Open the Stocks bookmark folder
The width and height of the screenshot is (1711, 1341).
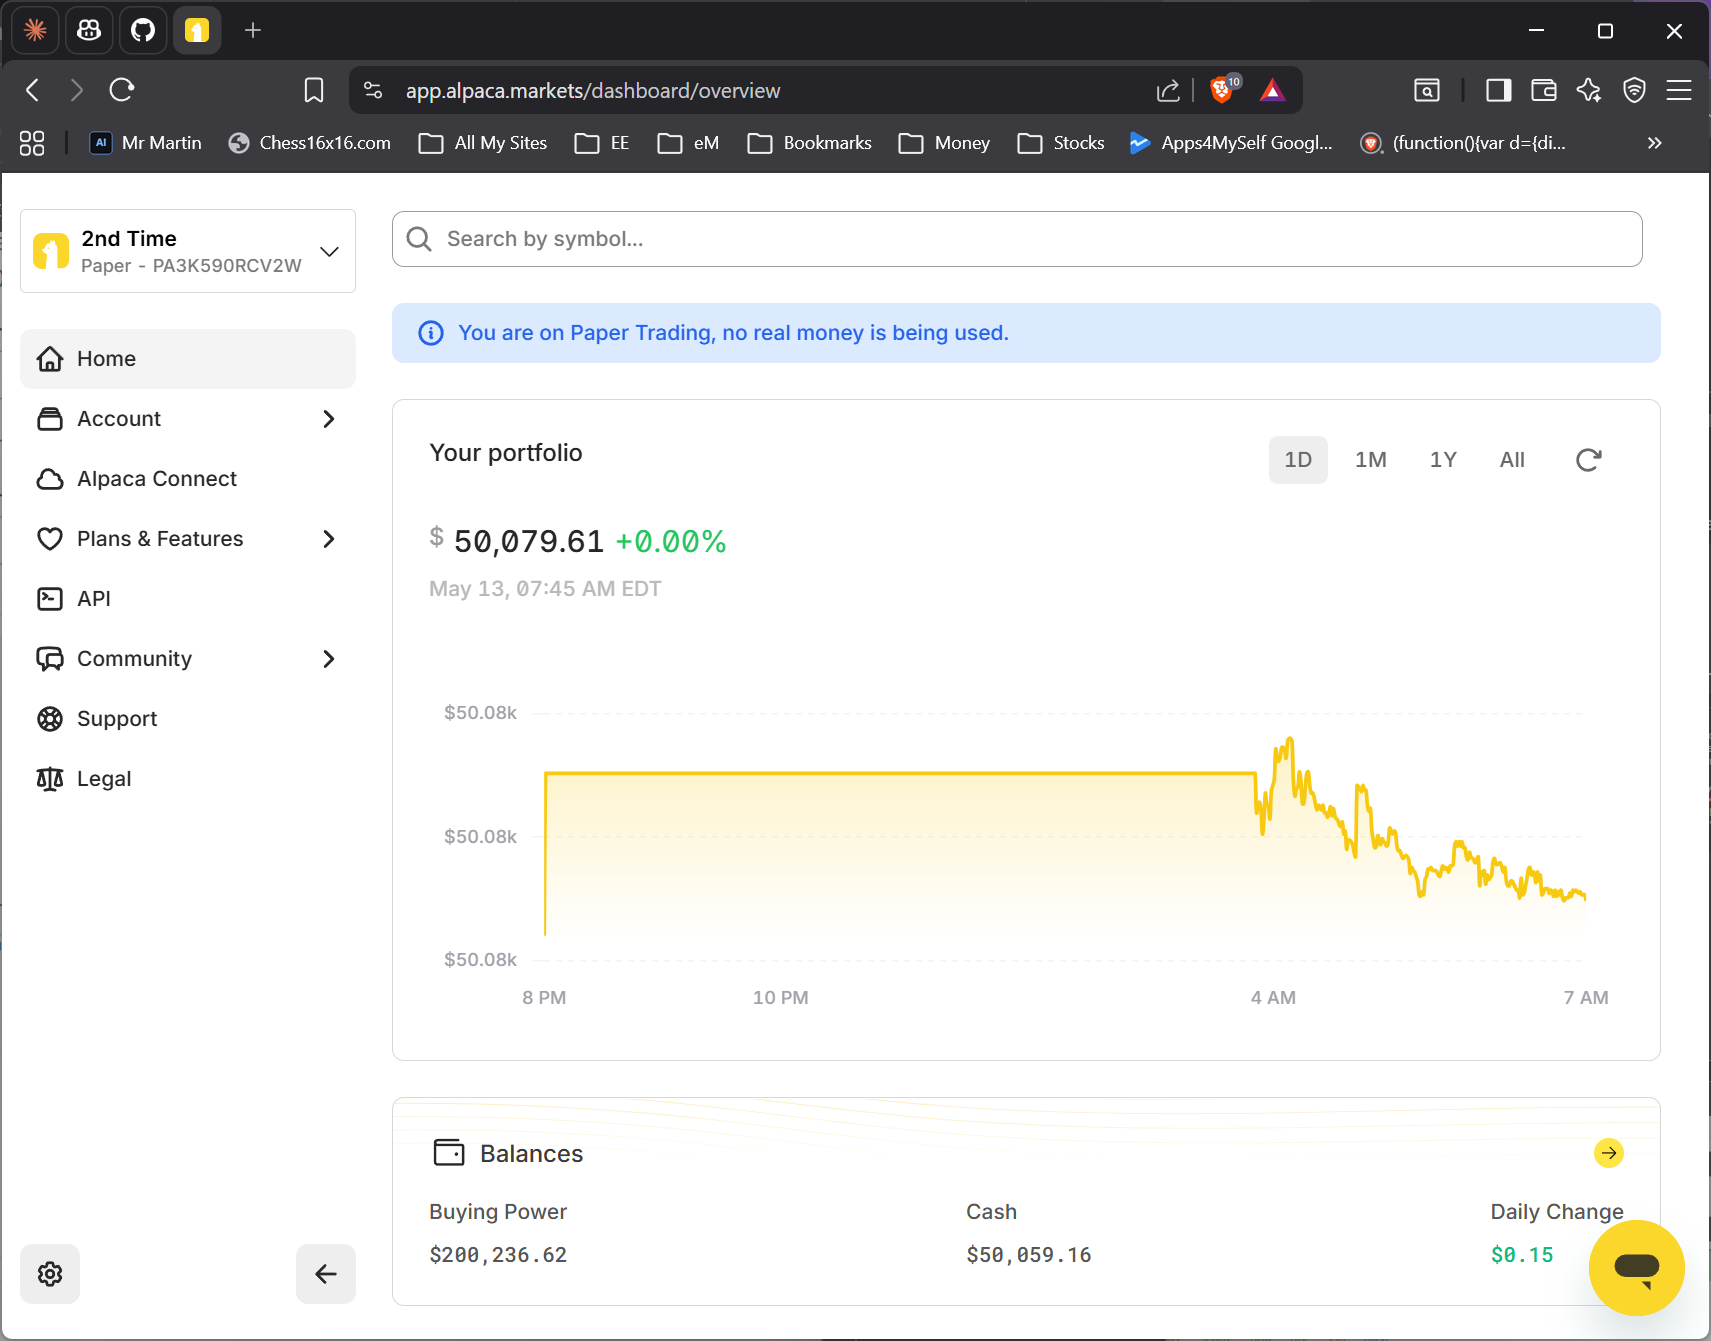1061,143
